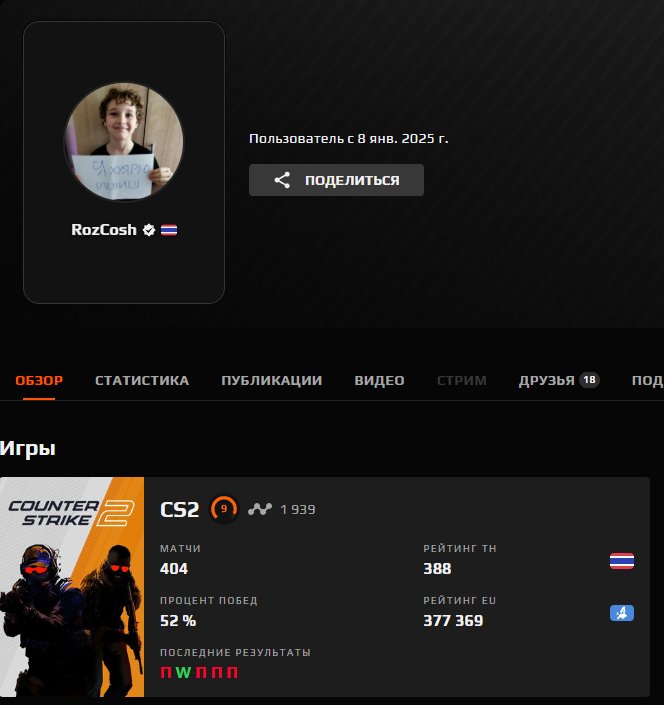
Task: Click the 52 % win rate value
Action: pos(178,621)
